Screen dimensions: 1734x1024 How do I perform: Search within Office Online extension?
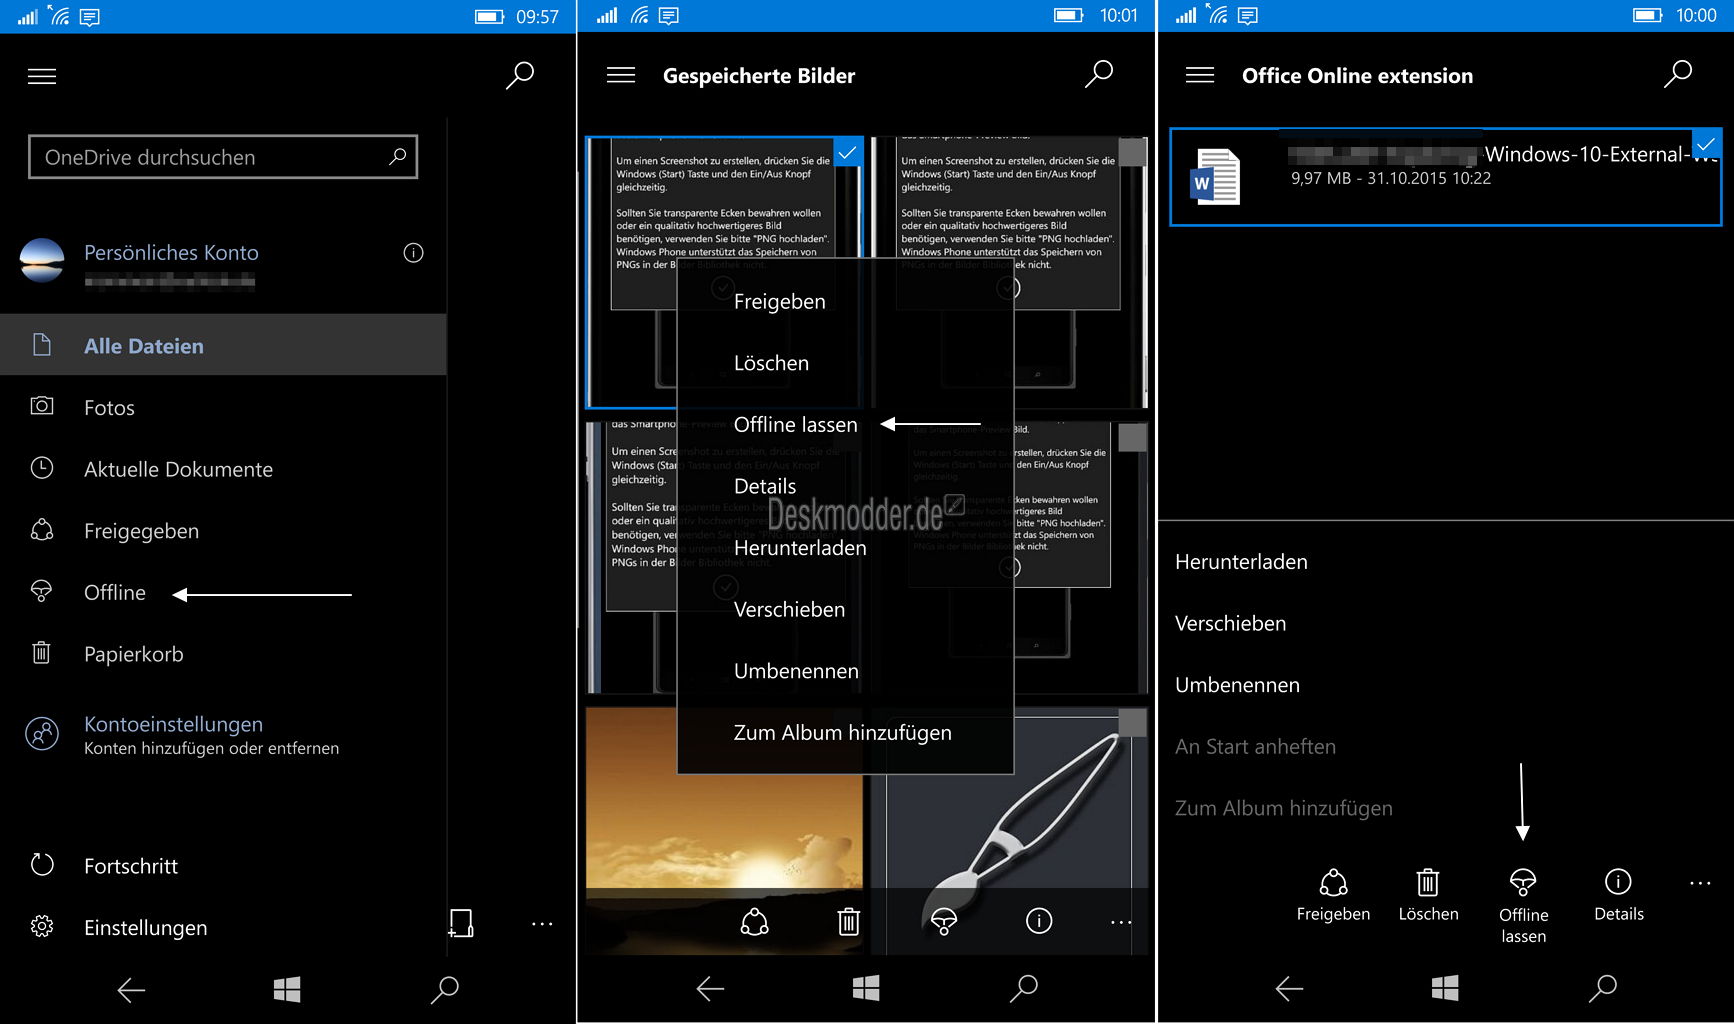click(x=1678, y=74)
